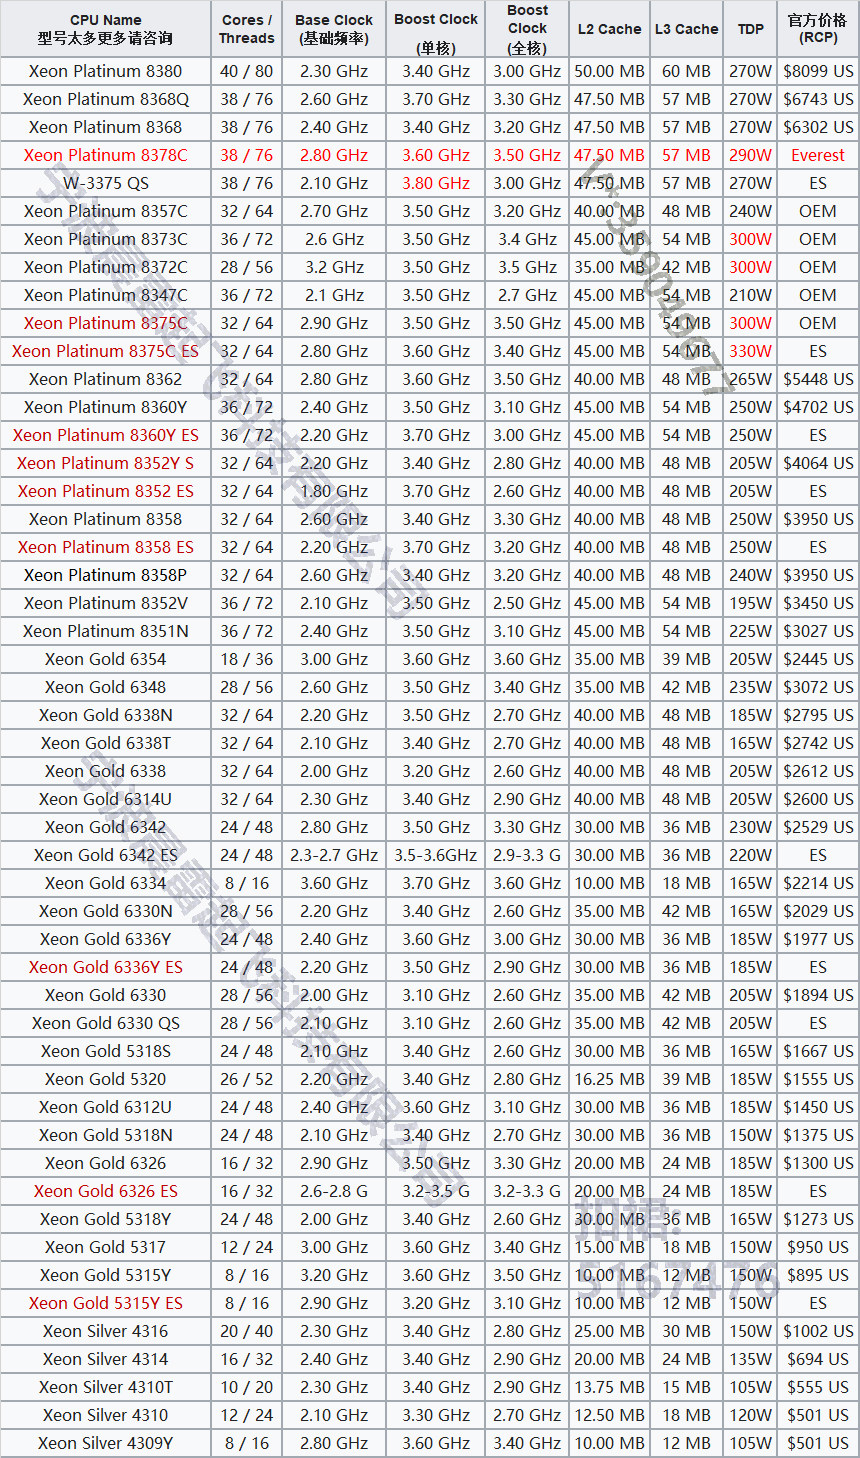860x1458 pixels.
Task: Select the "Xeon Platinum 8362" name cell
Action: pyautogui.click(x=105, y=379)
